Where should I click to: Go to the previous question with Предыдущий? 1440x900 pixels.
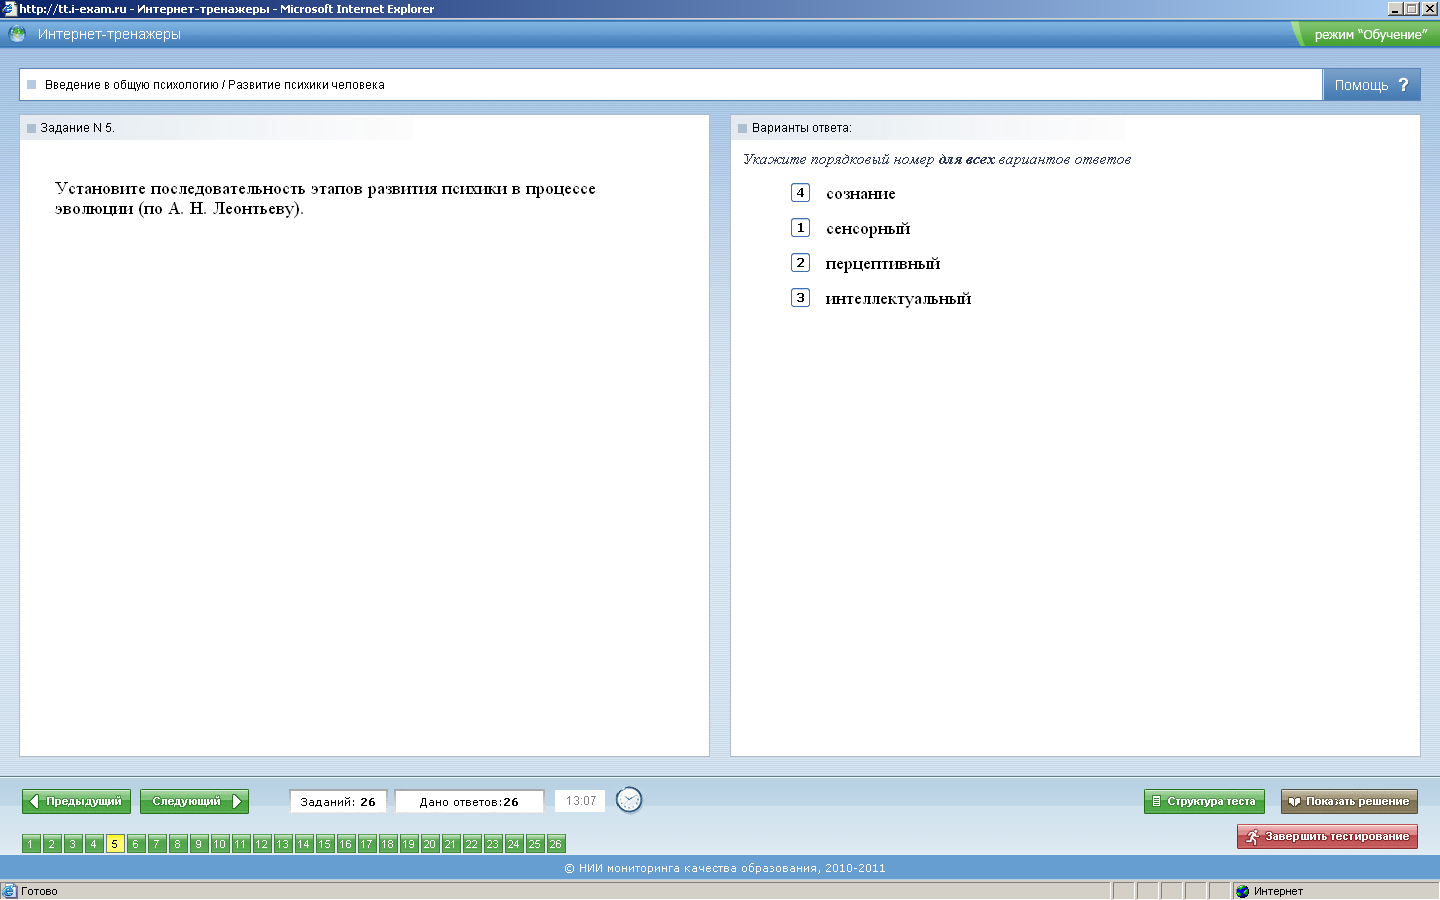(x=75, y=801)
